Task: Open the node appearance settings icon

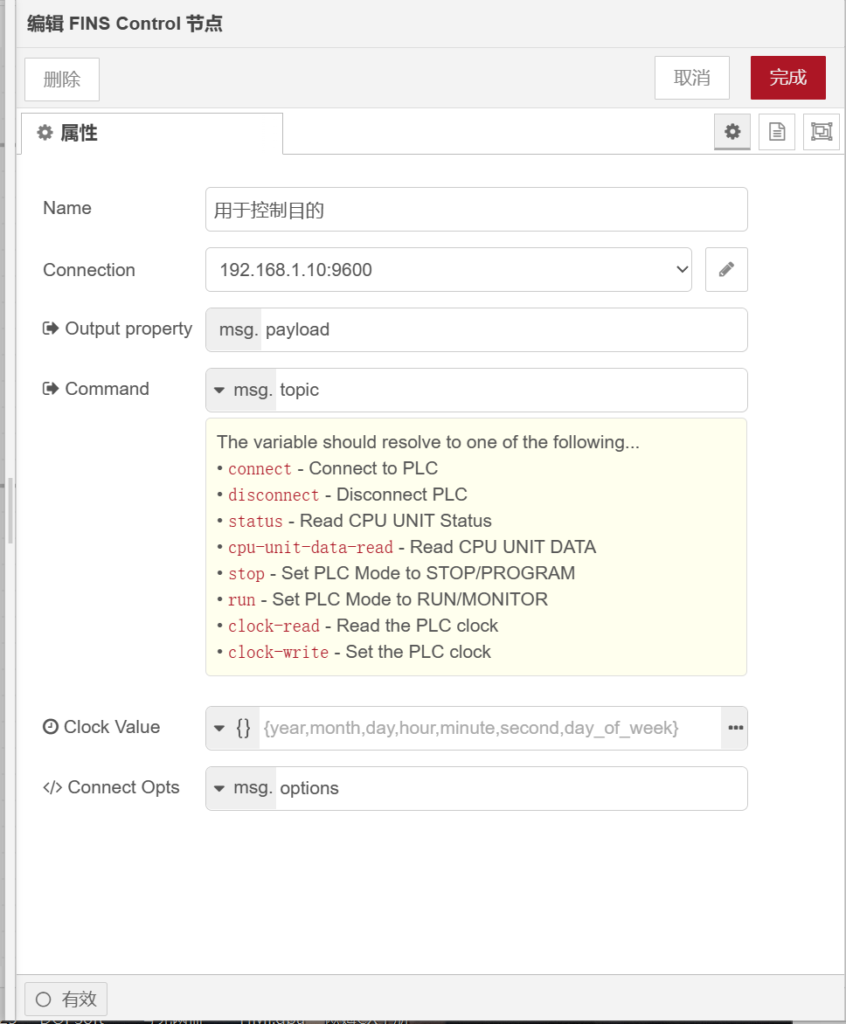Action: coord(821,132)
